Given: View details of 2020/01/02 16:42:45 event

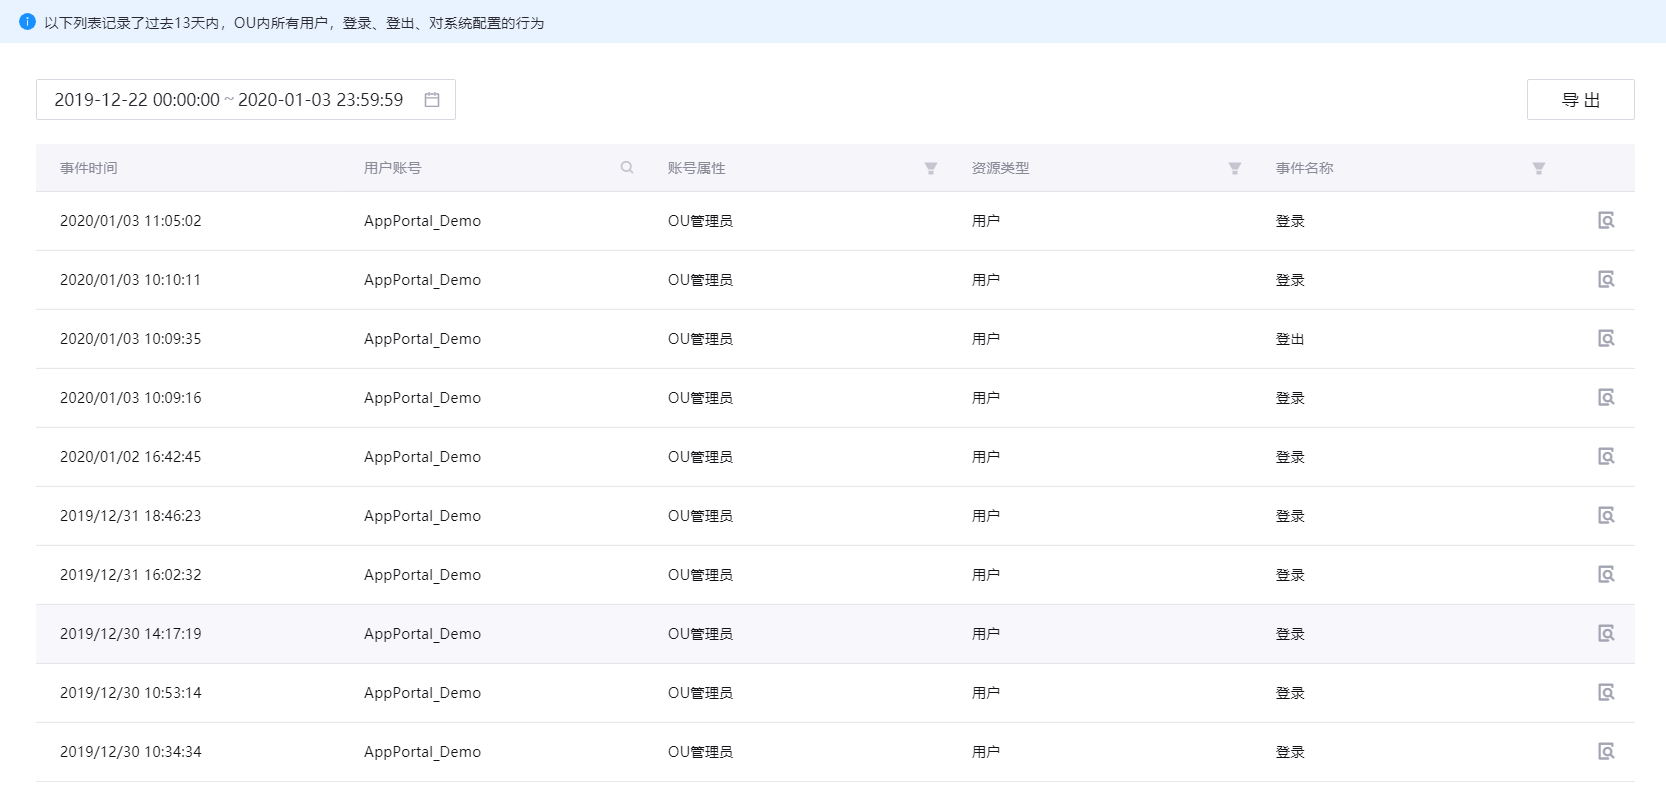Looking at the screenshot, I should [1606, 456].
